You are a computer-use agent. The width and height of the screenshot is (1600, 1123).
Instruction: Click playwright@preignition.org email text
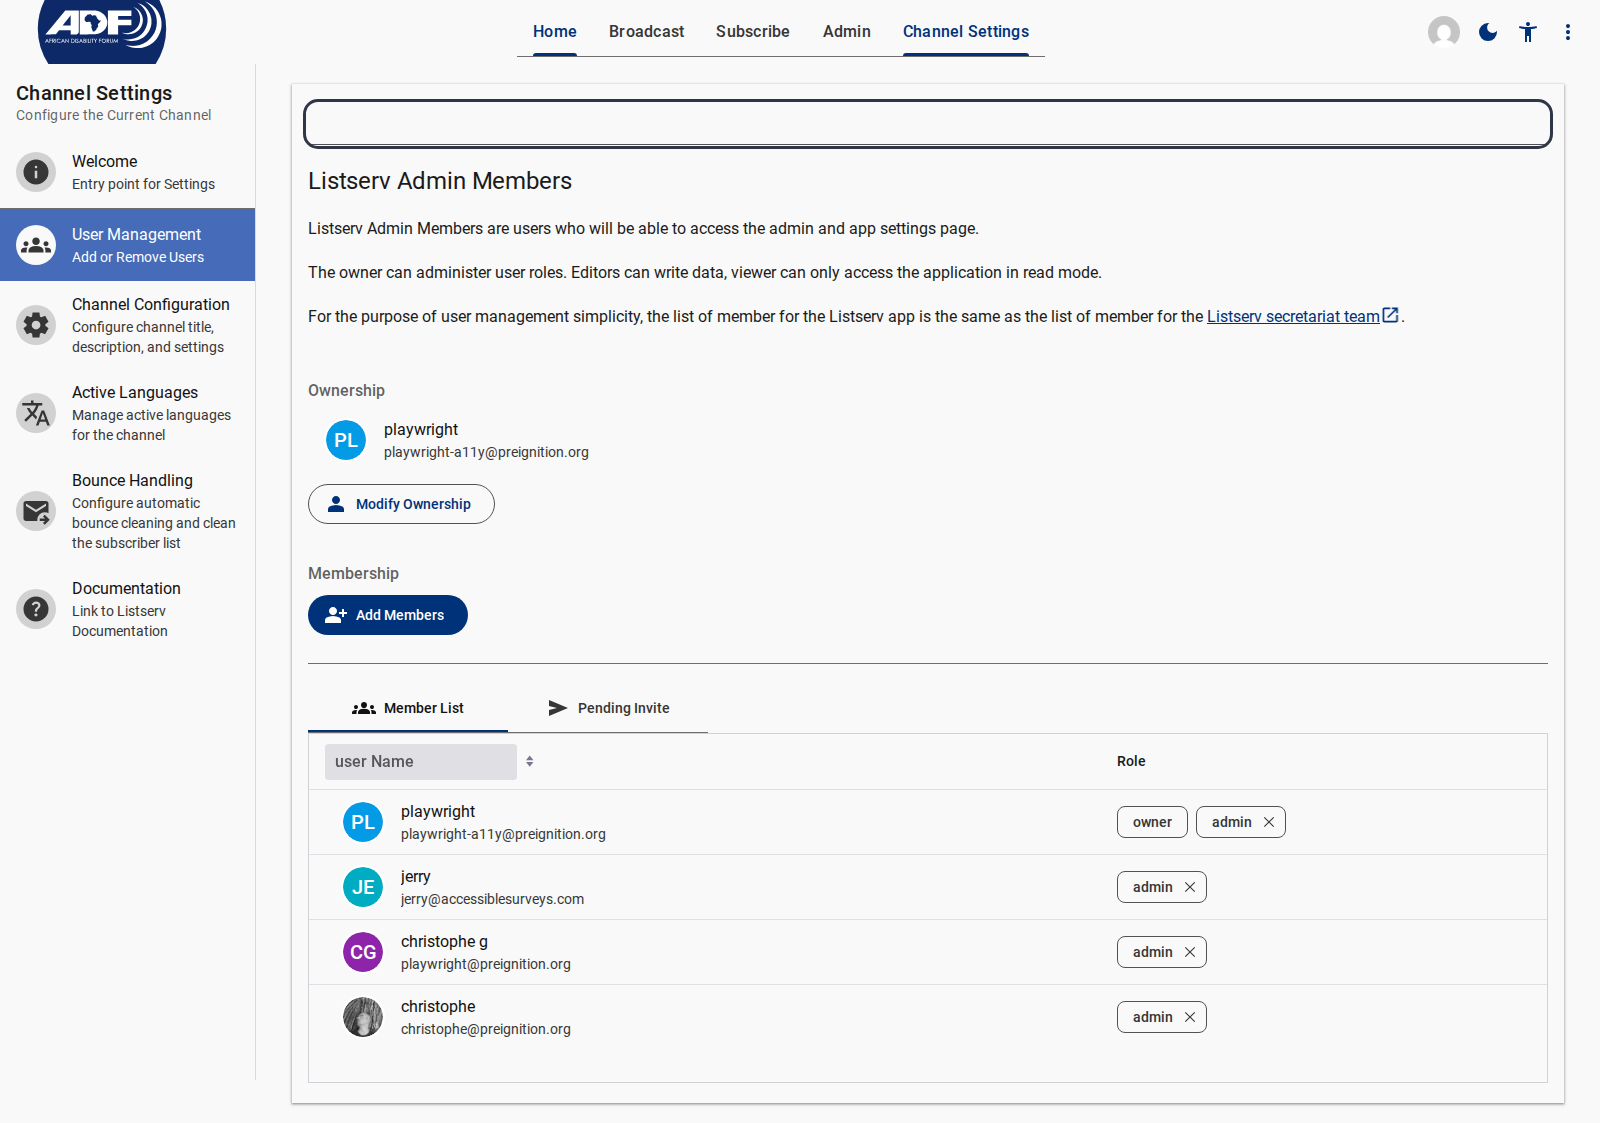click(x=486, y=964)
